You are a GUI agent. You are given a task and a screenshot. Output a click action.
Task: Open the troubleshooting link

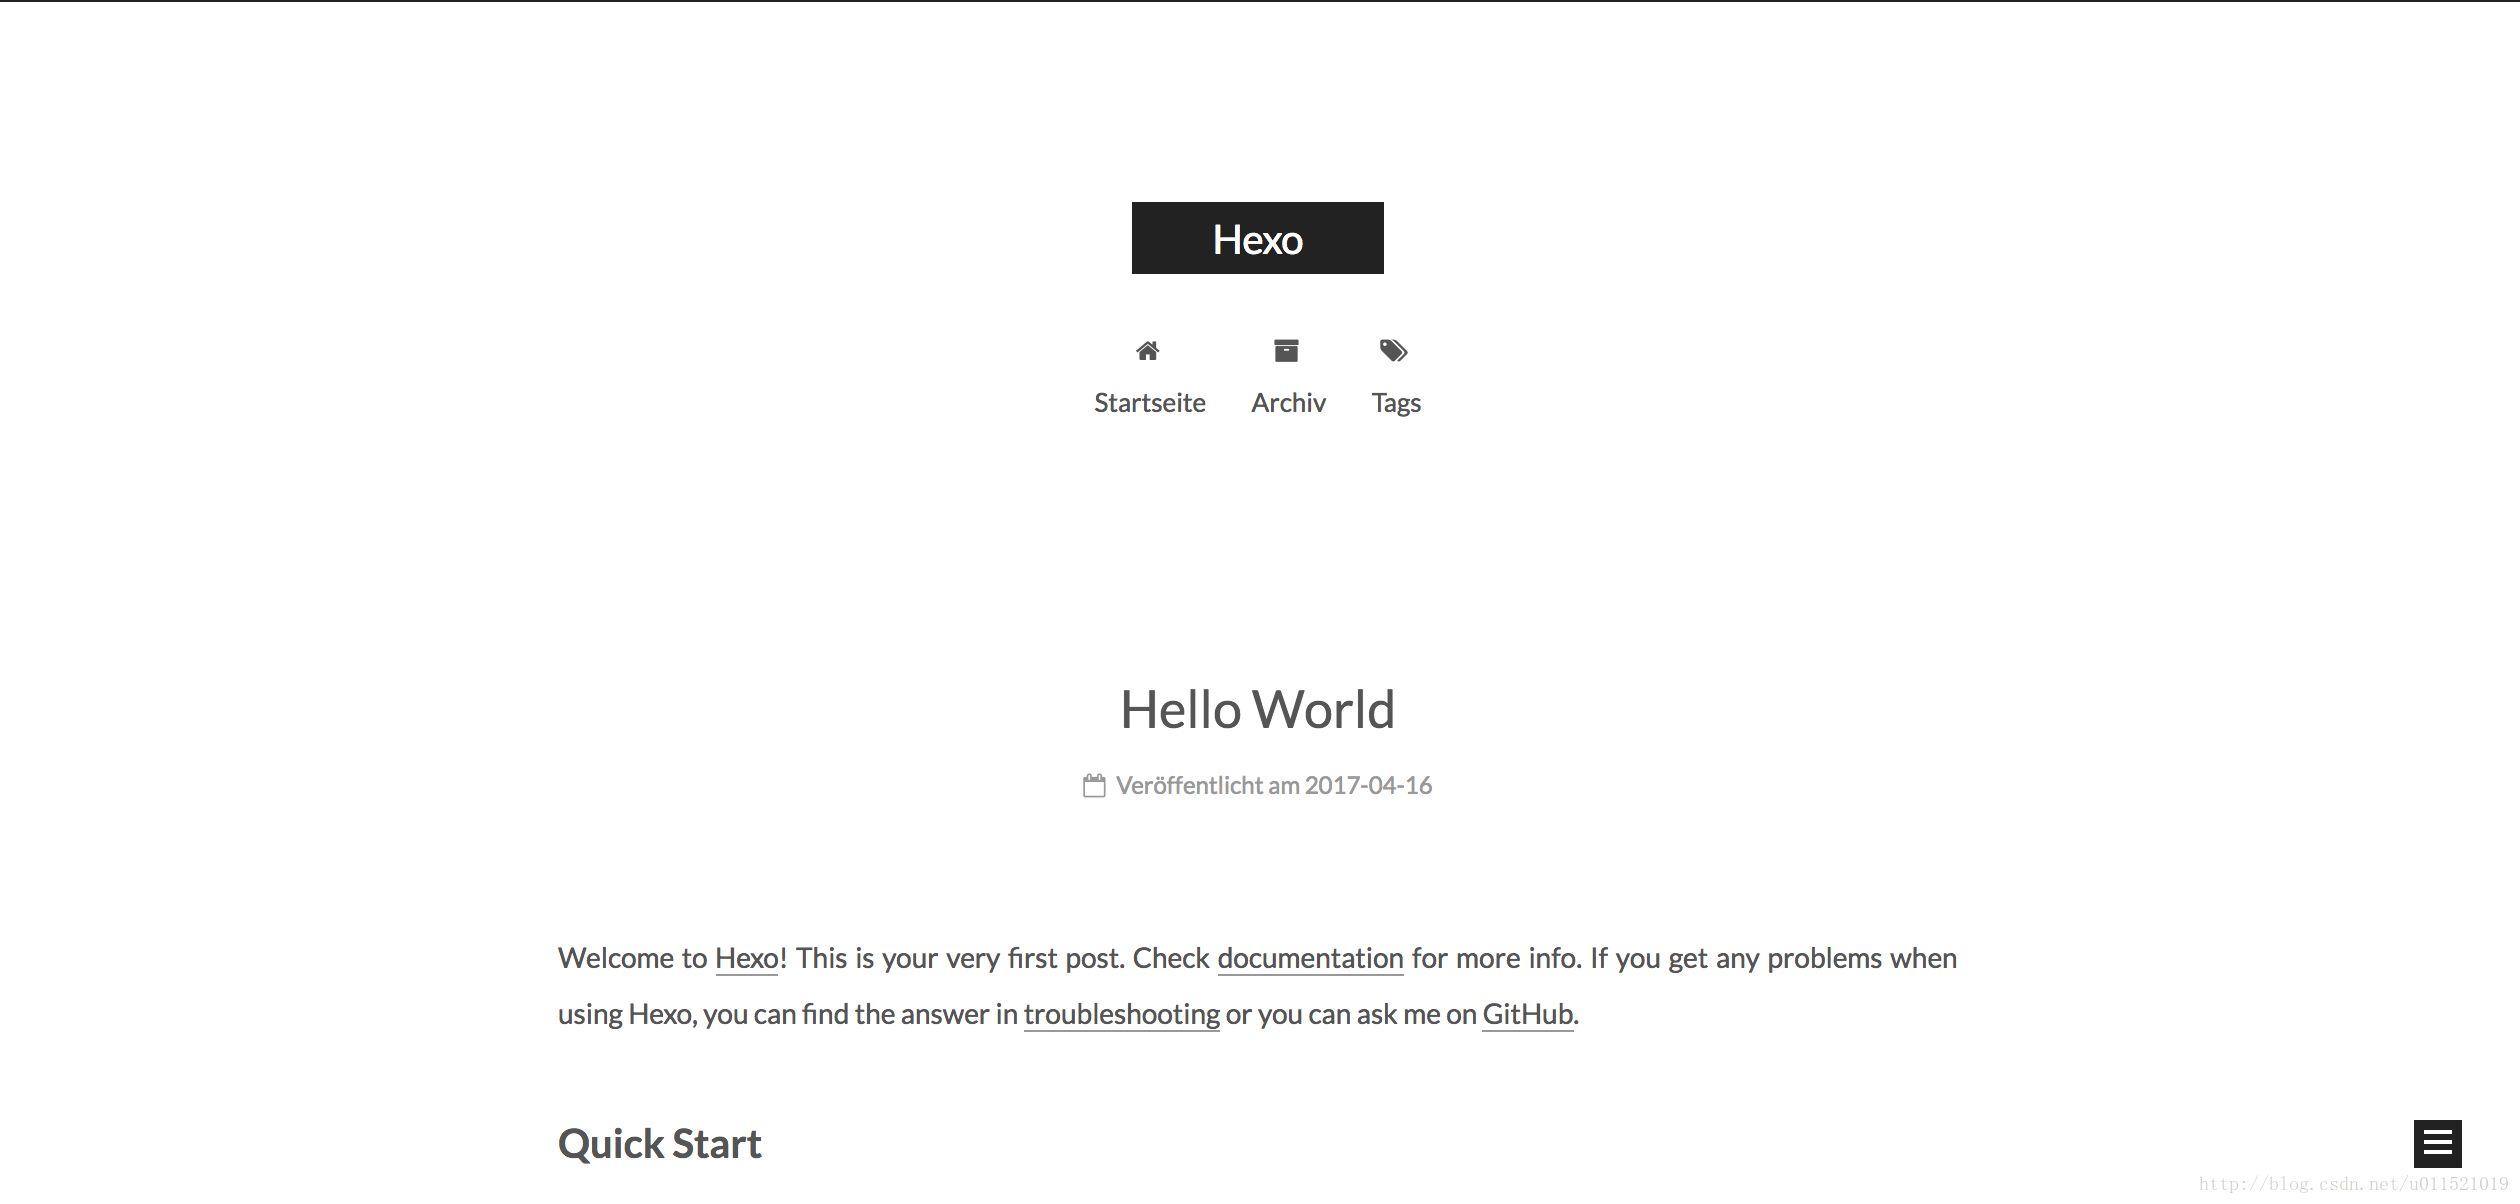click(1122, 1015)
